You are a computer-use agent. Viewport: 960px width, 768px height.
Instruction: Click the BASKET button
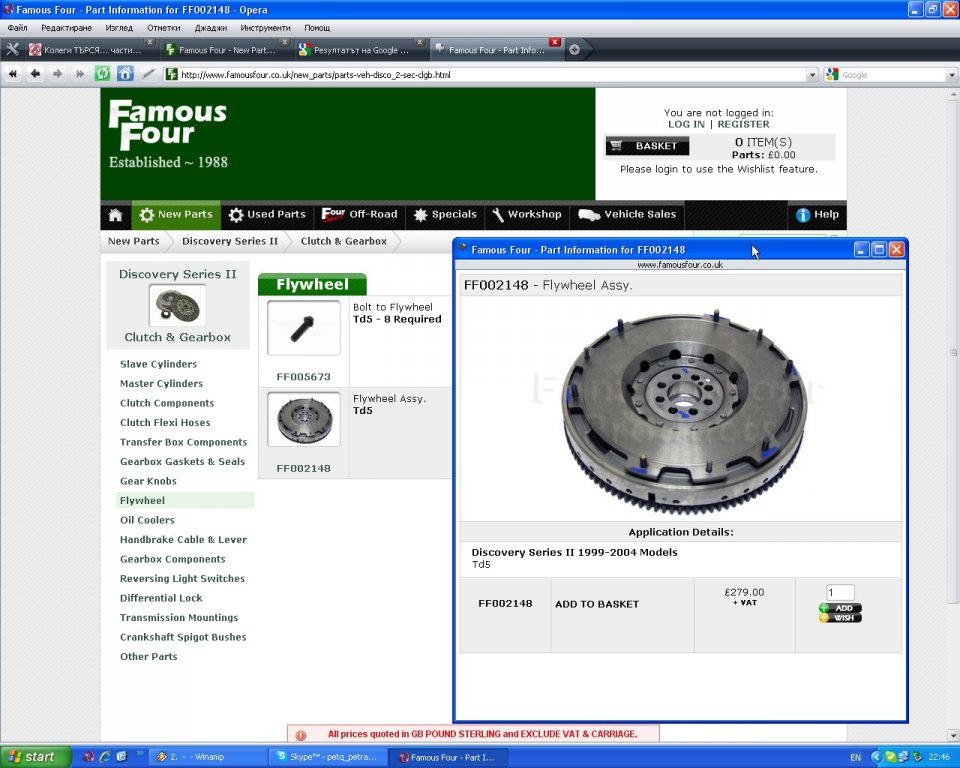click(647, 146)
